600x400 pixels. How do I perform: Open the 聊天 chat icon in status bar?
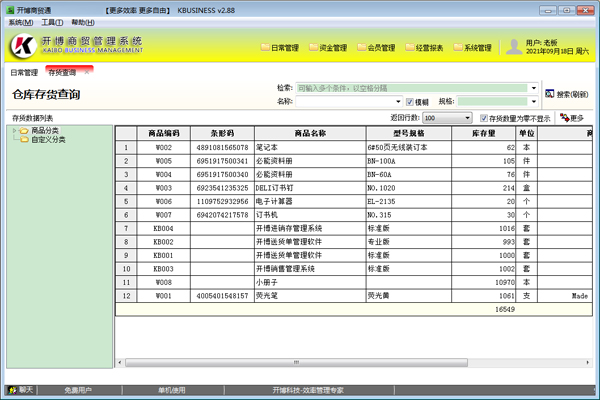[x=21, y=390]
